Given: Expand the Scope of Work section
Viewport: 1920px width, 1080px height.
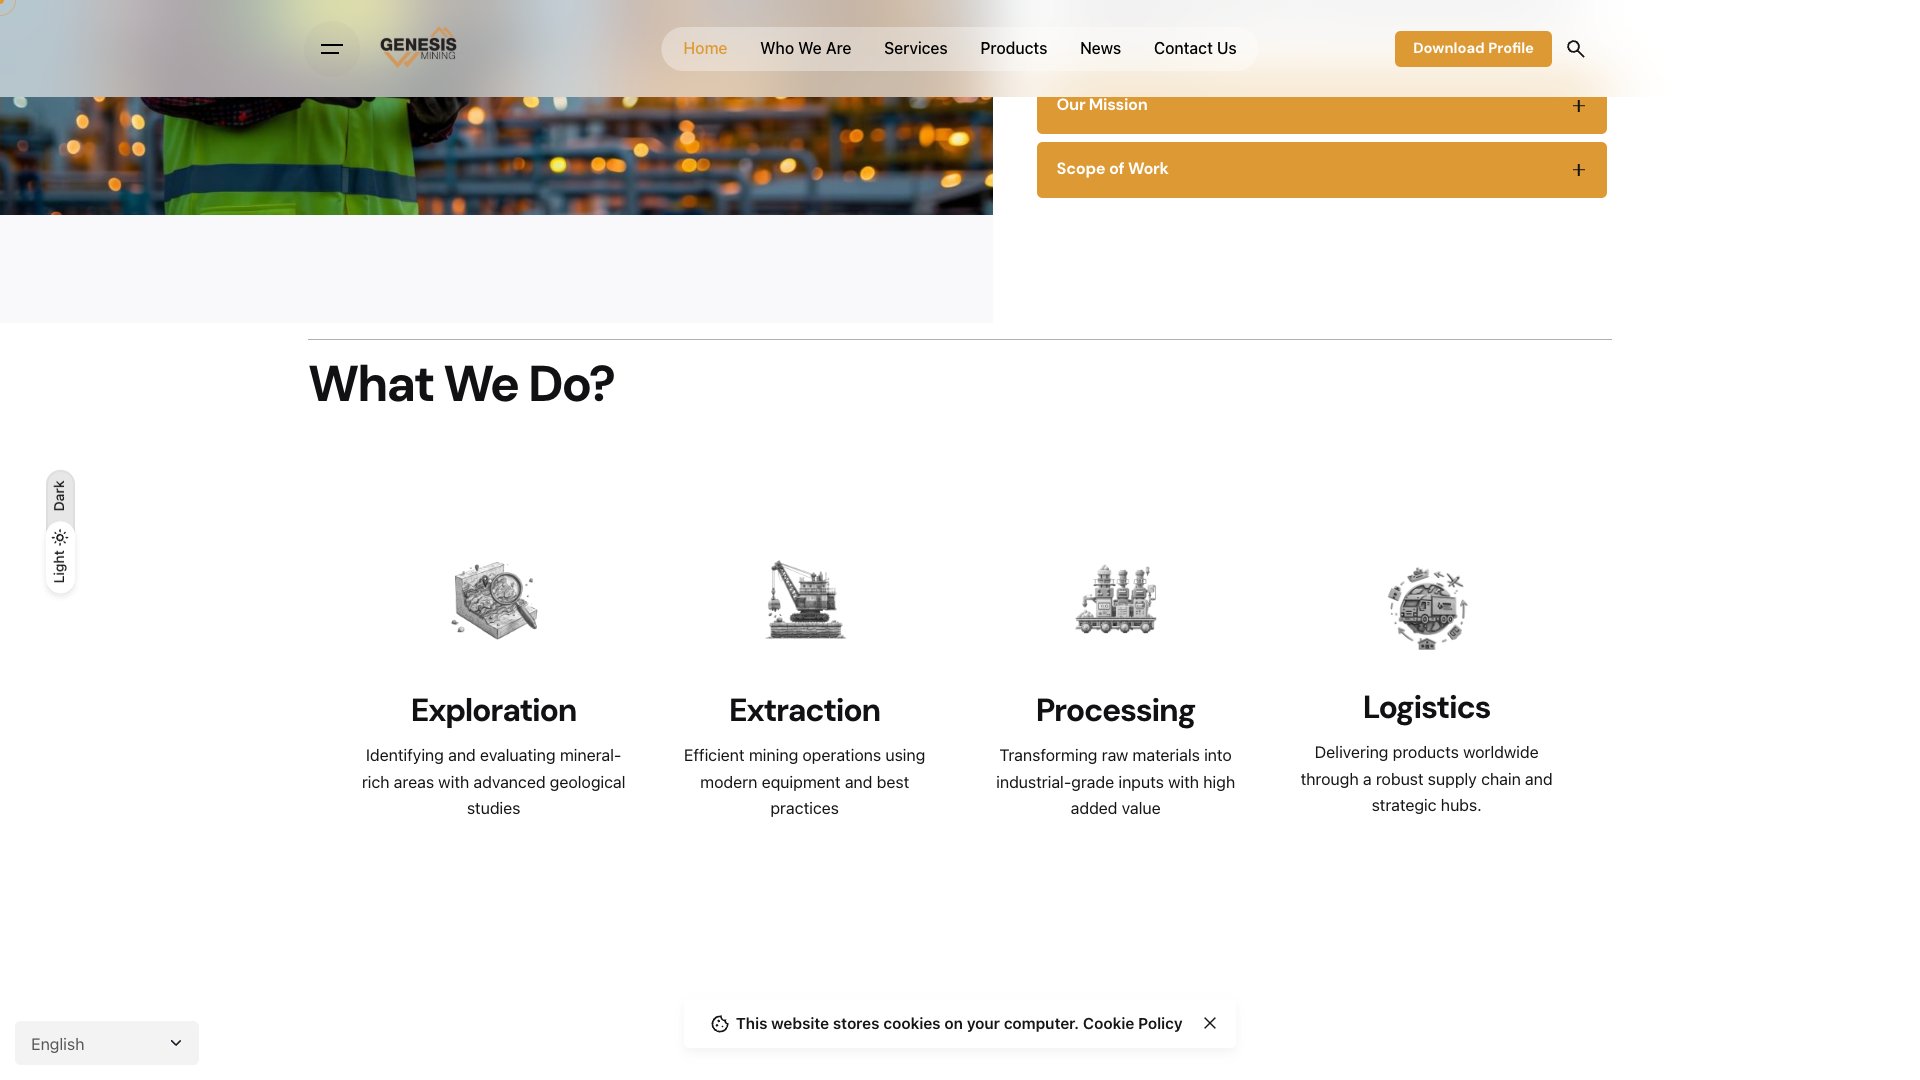Looking at the screenshot, I should [x=1321, y=169].
